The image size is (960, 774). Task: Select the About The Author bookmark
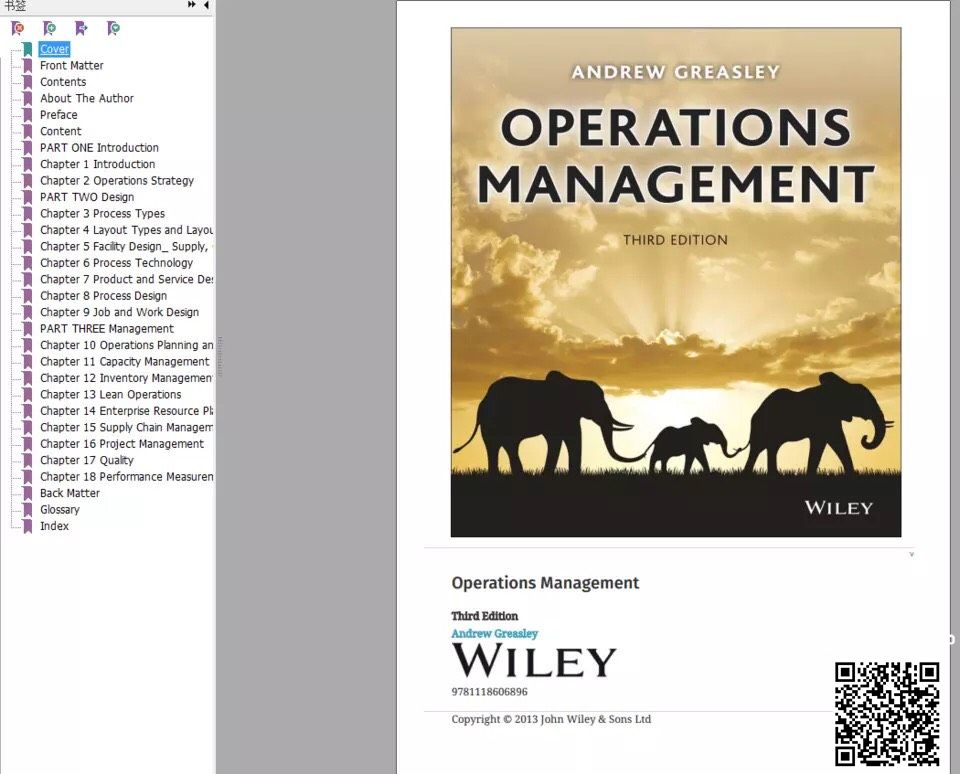point(86,98)
